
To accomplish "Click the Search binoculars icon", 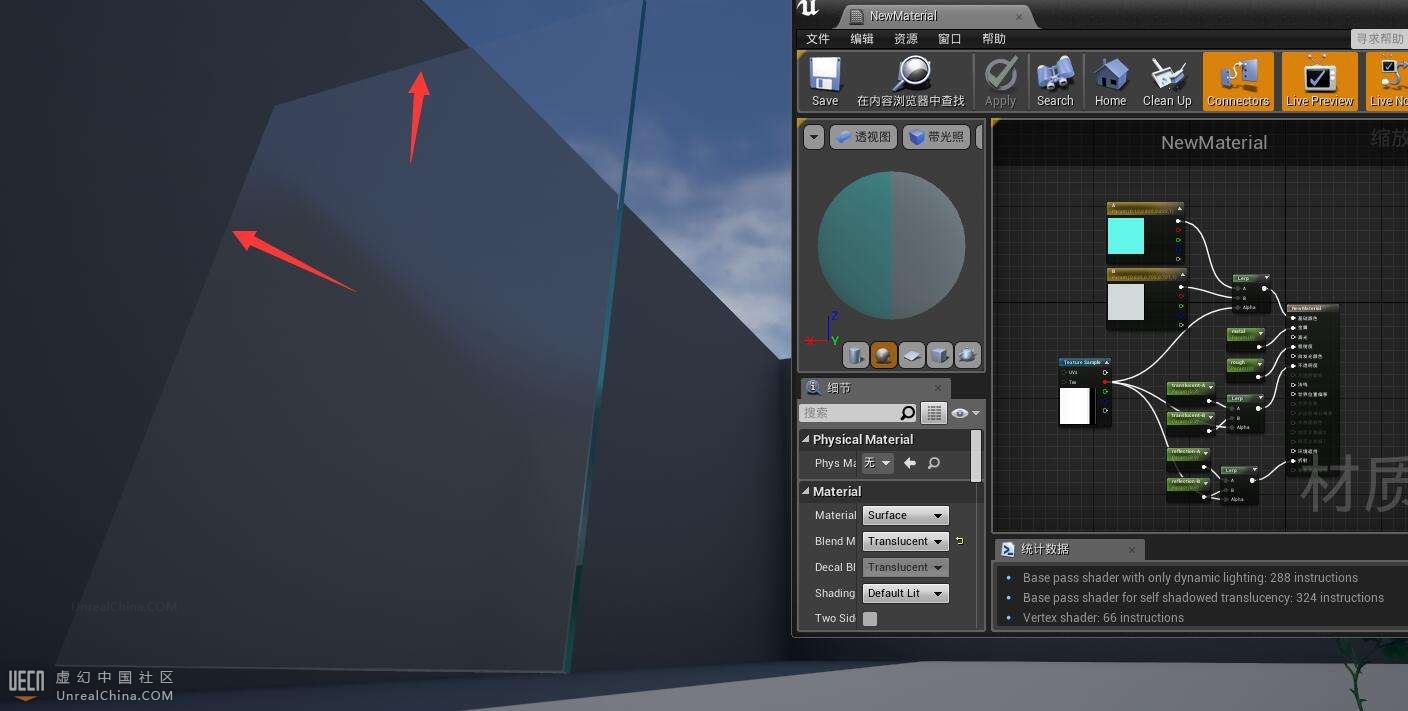I will [1054, 81].
